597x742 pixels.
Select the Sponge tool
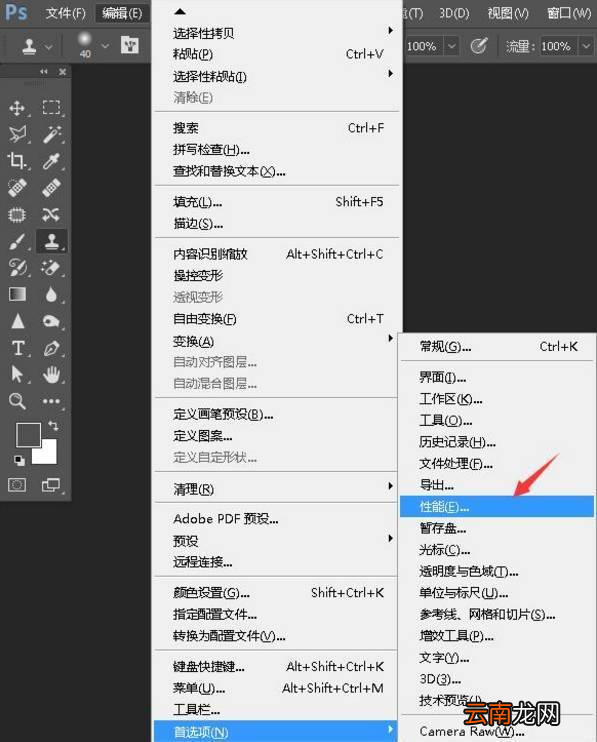[51, 321]
